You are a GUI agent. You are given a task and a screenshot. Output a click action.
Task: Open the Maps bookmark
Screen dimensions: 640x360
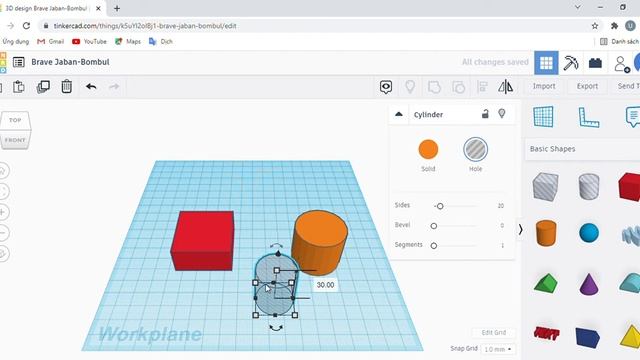click(128, 41)
